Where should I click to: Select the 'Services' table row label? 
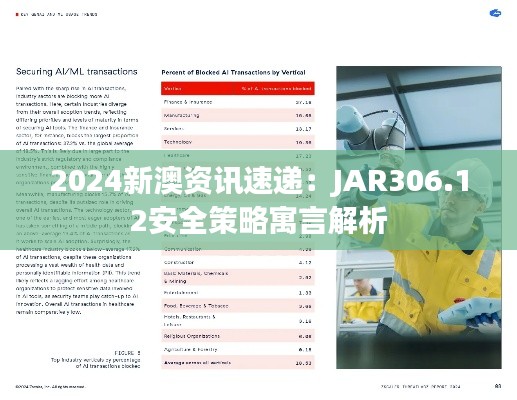(x=173, y=129)
